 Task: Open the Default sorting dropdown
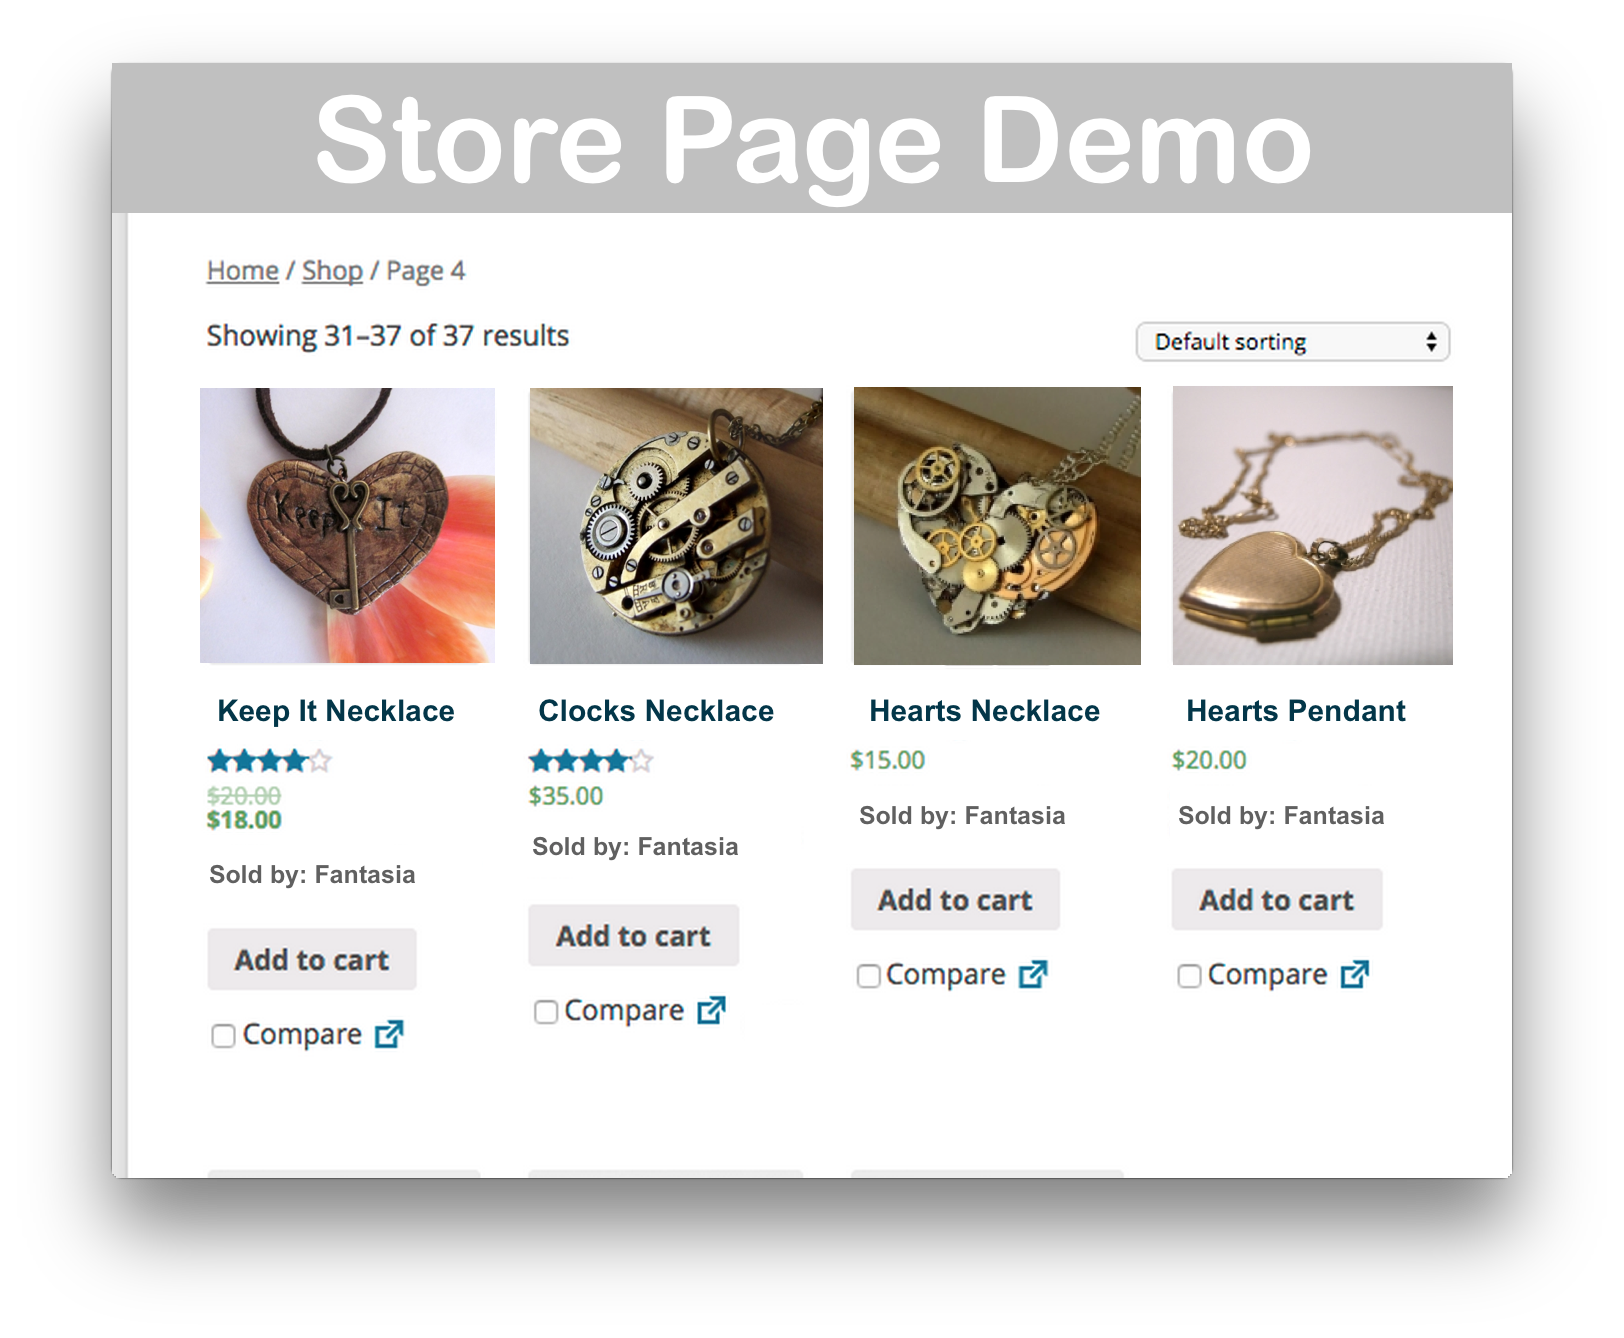1293,342
